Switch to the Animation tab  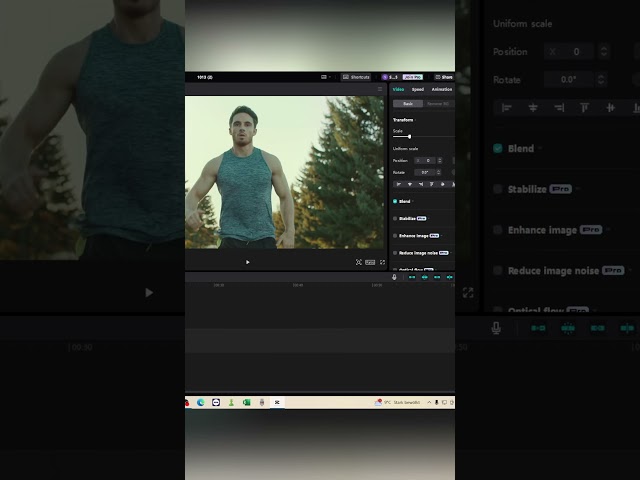(442, 89)
